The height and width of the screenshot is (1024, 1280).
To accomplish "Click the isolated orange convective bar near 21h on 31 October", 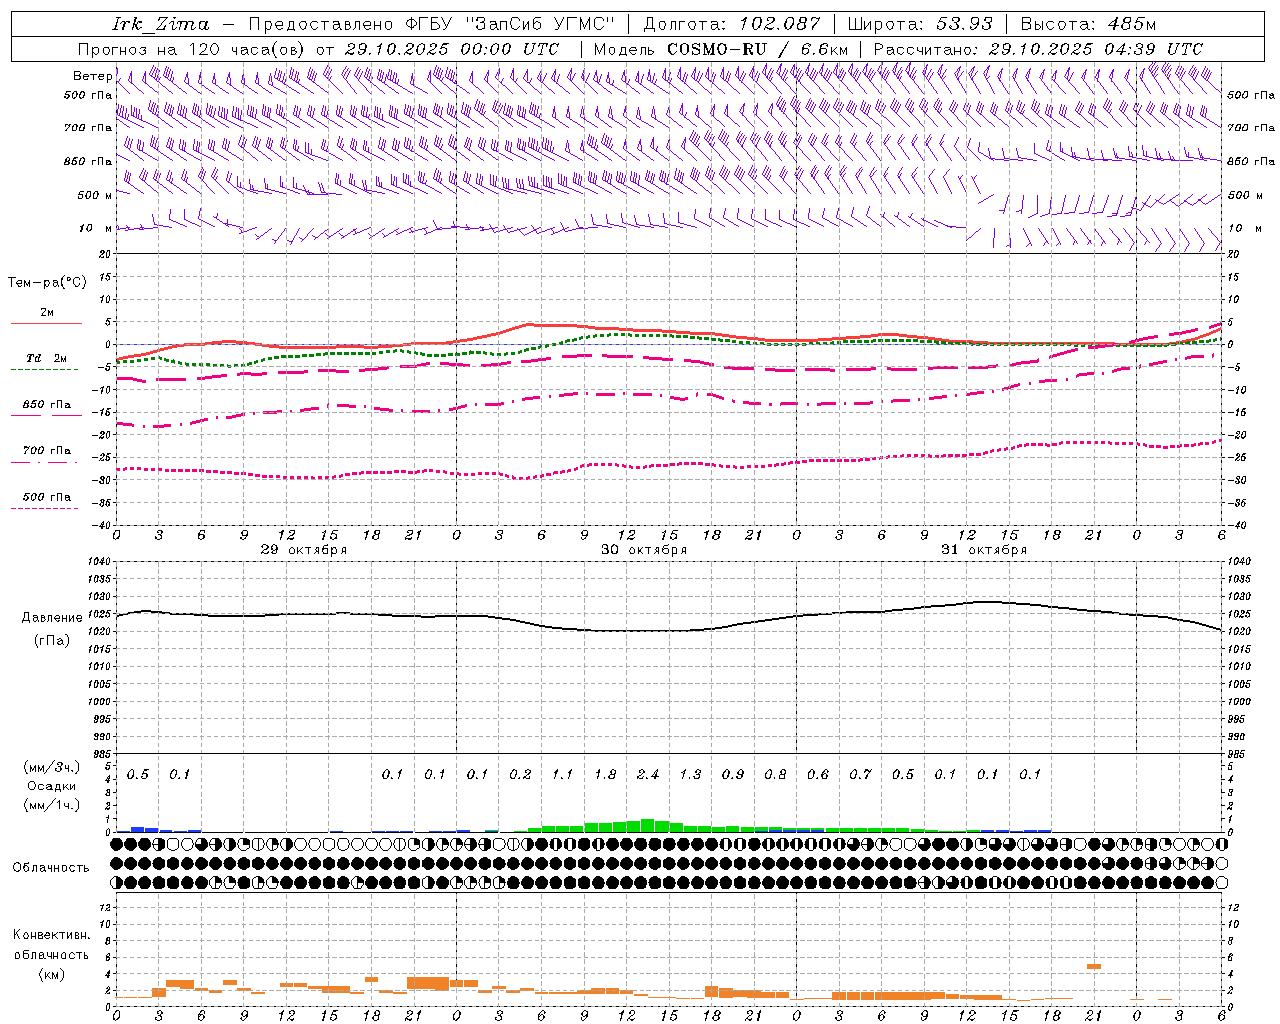I will point(1094,966).
